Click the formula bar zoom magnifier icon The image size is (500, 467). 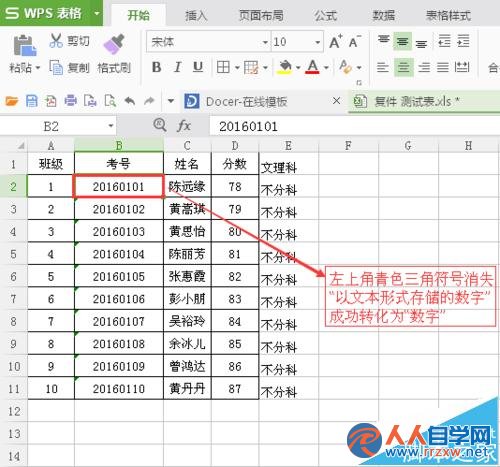tap(160, 125)
